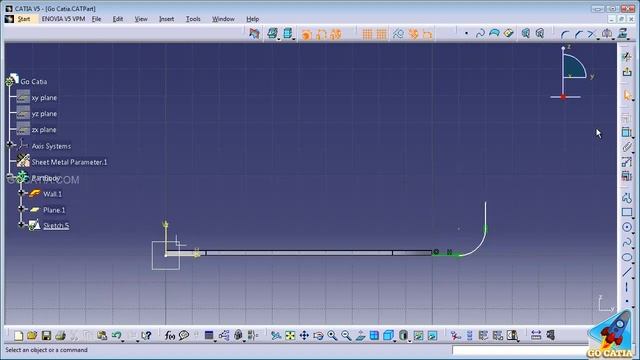Screen dimensions: 640x360
Task: Click the Create Multi-View icon
Action: click(x=374, y=336)
